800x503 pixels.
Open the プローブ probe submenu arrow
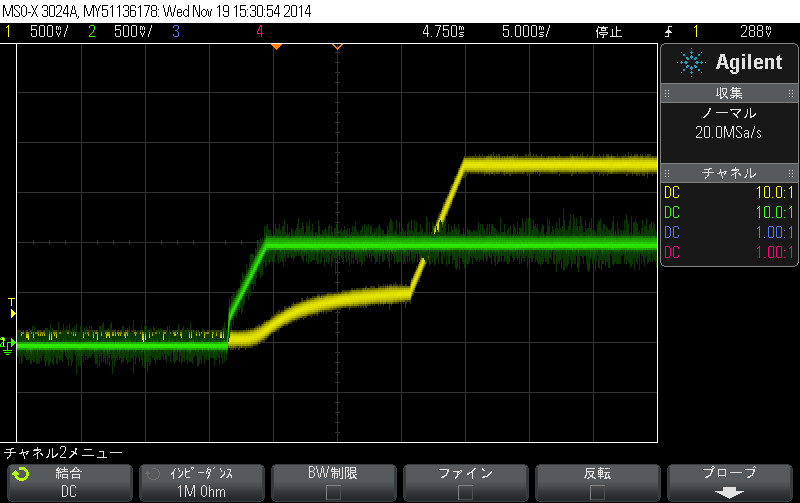point(730,493)
